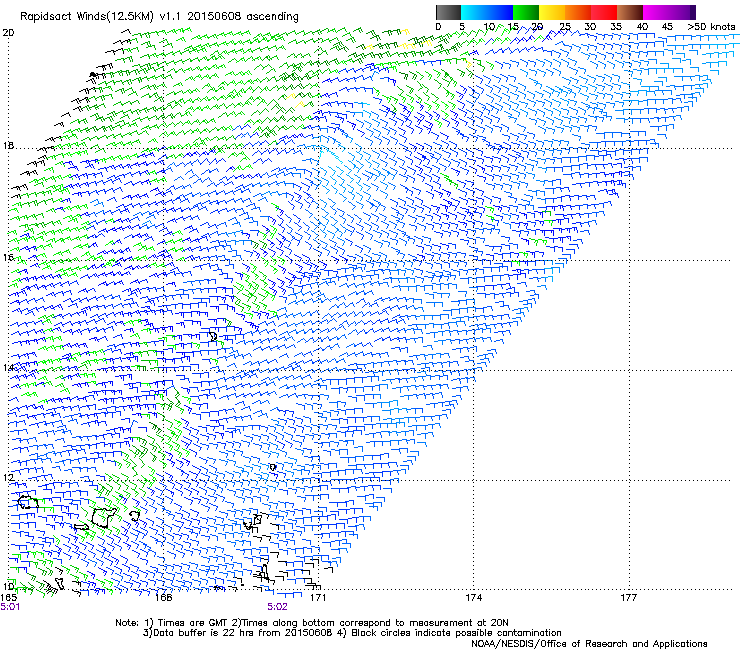Click the red 30–35 knots legend swatch

pyautogui.click(x=604, y=12)
